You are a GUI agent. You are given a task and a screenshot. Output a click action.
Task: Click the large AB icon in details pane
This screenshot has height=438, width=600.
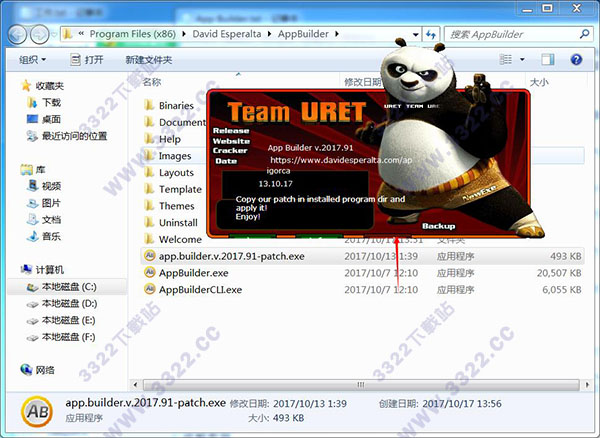pos(37,412)
